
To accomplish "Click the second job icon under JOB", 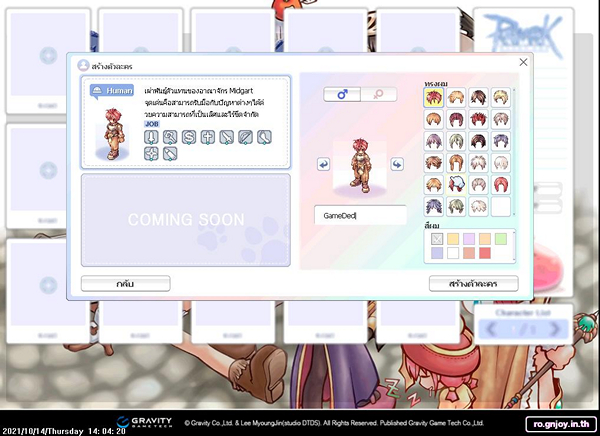I will coord(169,136).
